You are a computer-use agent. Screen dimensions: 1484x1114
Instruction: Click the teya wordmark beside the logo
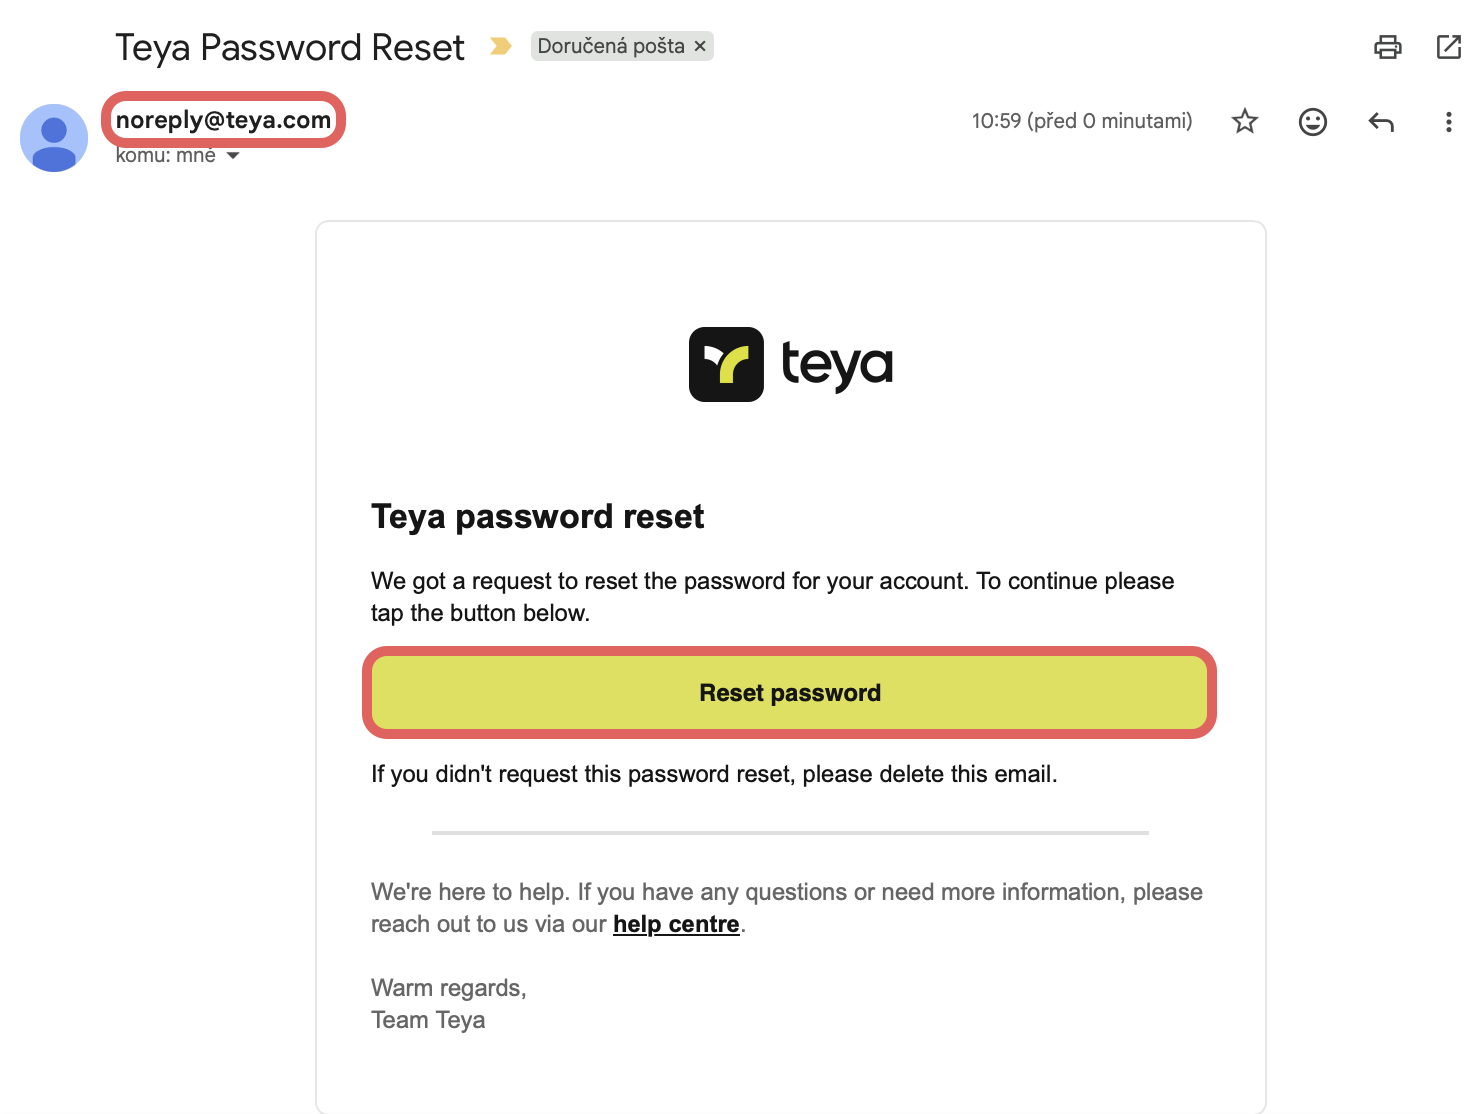(836, 365)
